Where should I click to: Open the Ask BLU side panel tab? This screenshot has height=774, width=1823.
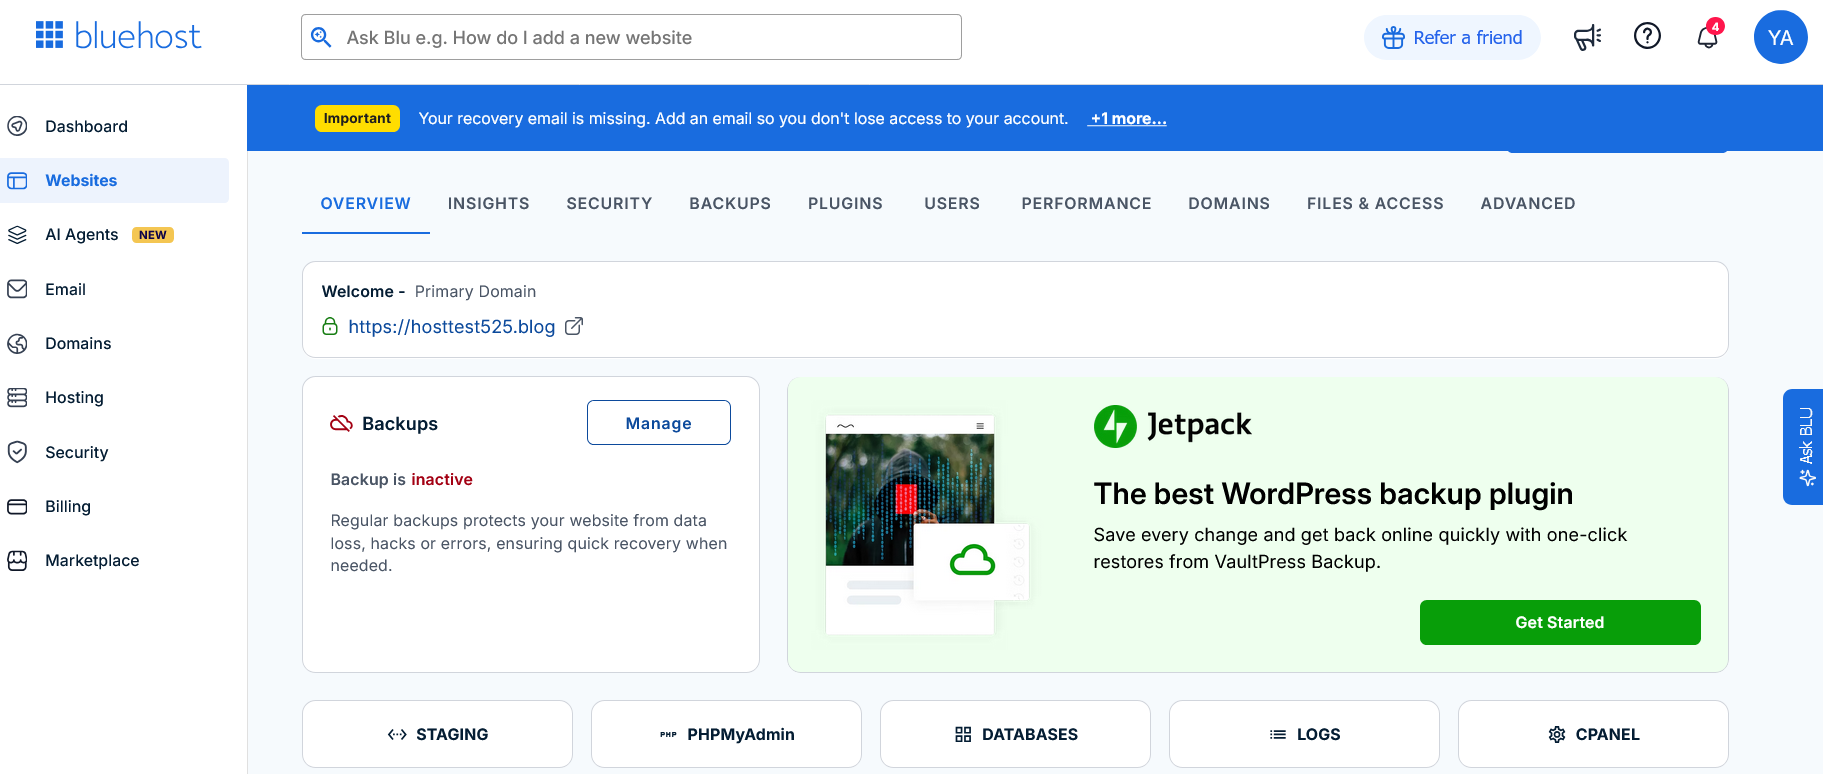1803,447
